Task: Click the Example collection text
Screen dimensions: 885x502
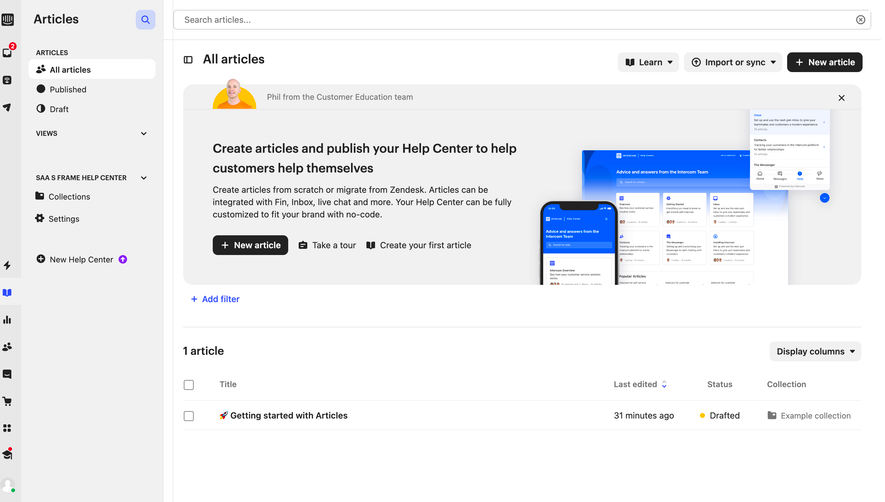Action: pyautogui.click(x=816, y=416)
